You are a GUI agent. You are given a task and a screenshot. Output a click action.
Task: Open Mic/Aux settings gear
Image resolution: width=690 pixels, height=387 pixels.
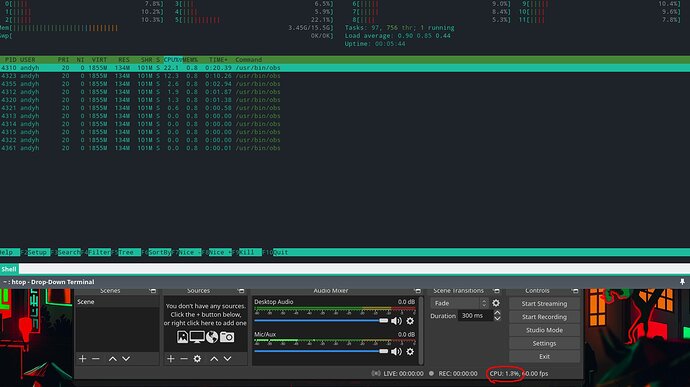[410, 351]
